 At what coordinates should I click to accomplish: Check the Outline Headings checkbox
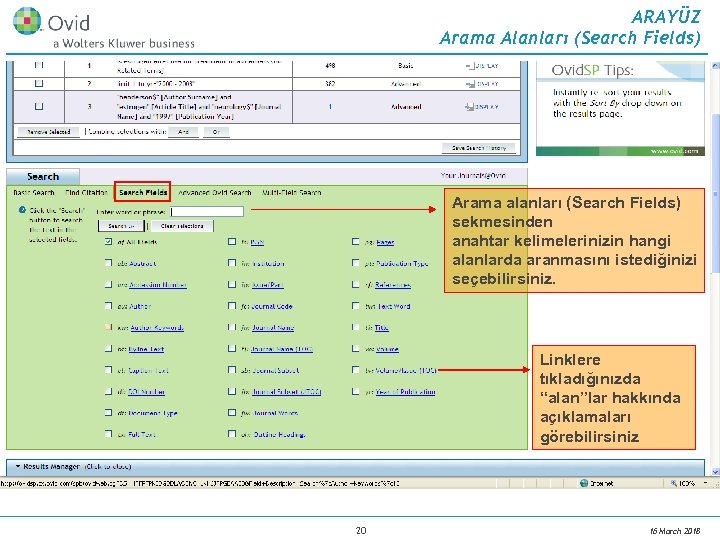tap(232, 433)
